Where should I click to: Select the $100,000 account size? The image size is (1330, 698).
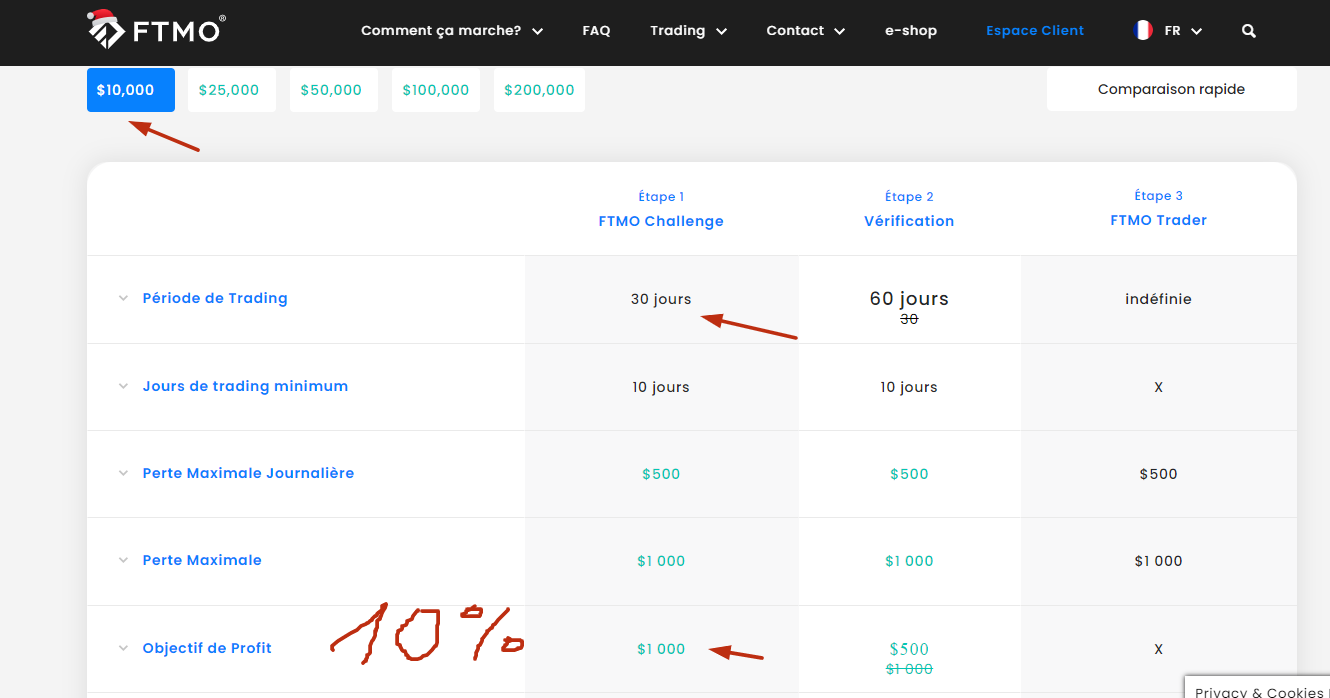coord(436,90)
